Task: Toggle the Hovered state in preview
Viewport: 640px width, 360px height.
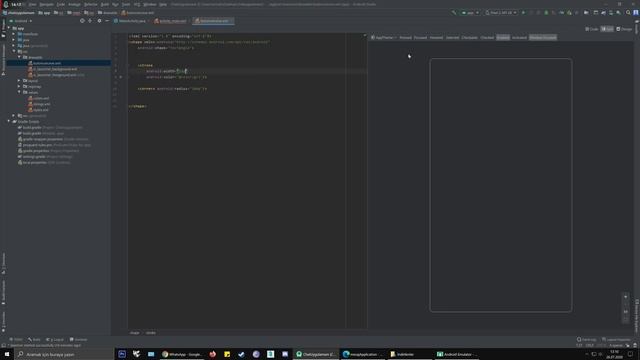Action: click(x=436, y=38)
